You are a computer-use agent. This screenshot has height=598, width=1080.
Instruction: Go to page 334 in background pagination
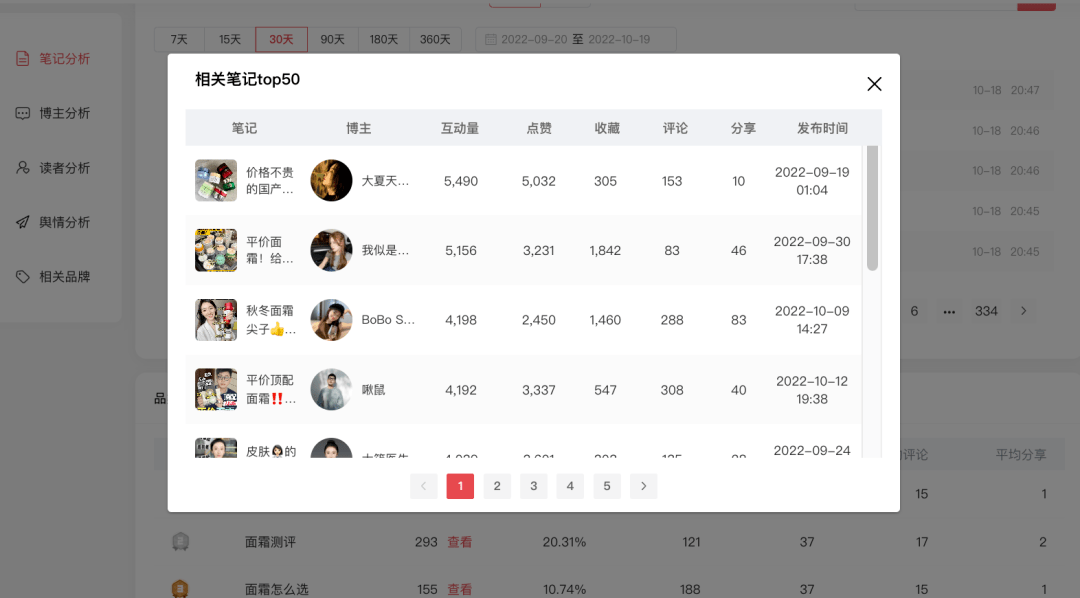point(986,311)
